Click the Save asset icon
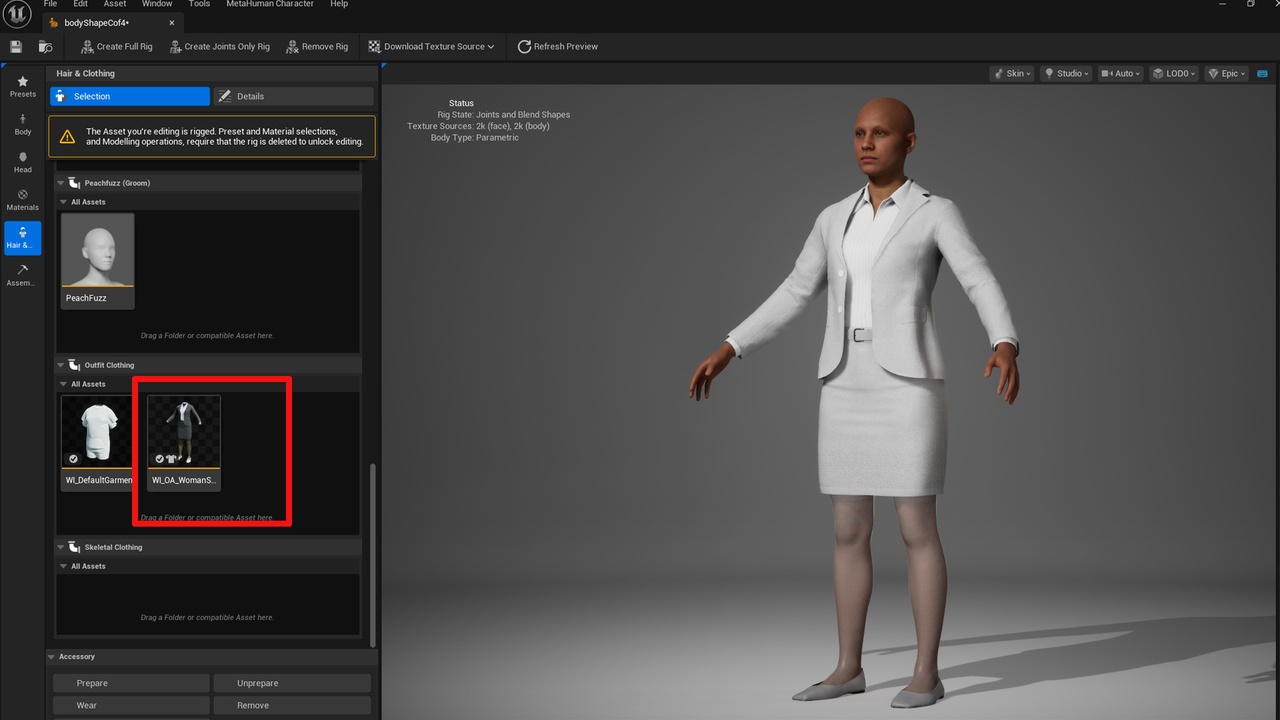The width and height of the screenshot is (1280, 720). (16, 46)
